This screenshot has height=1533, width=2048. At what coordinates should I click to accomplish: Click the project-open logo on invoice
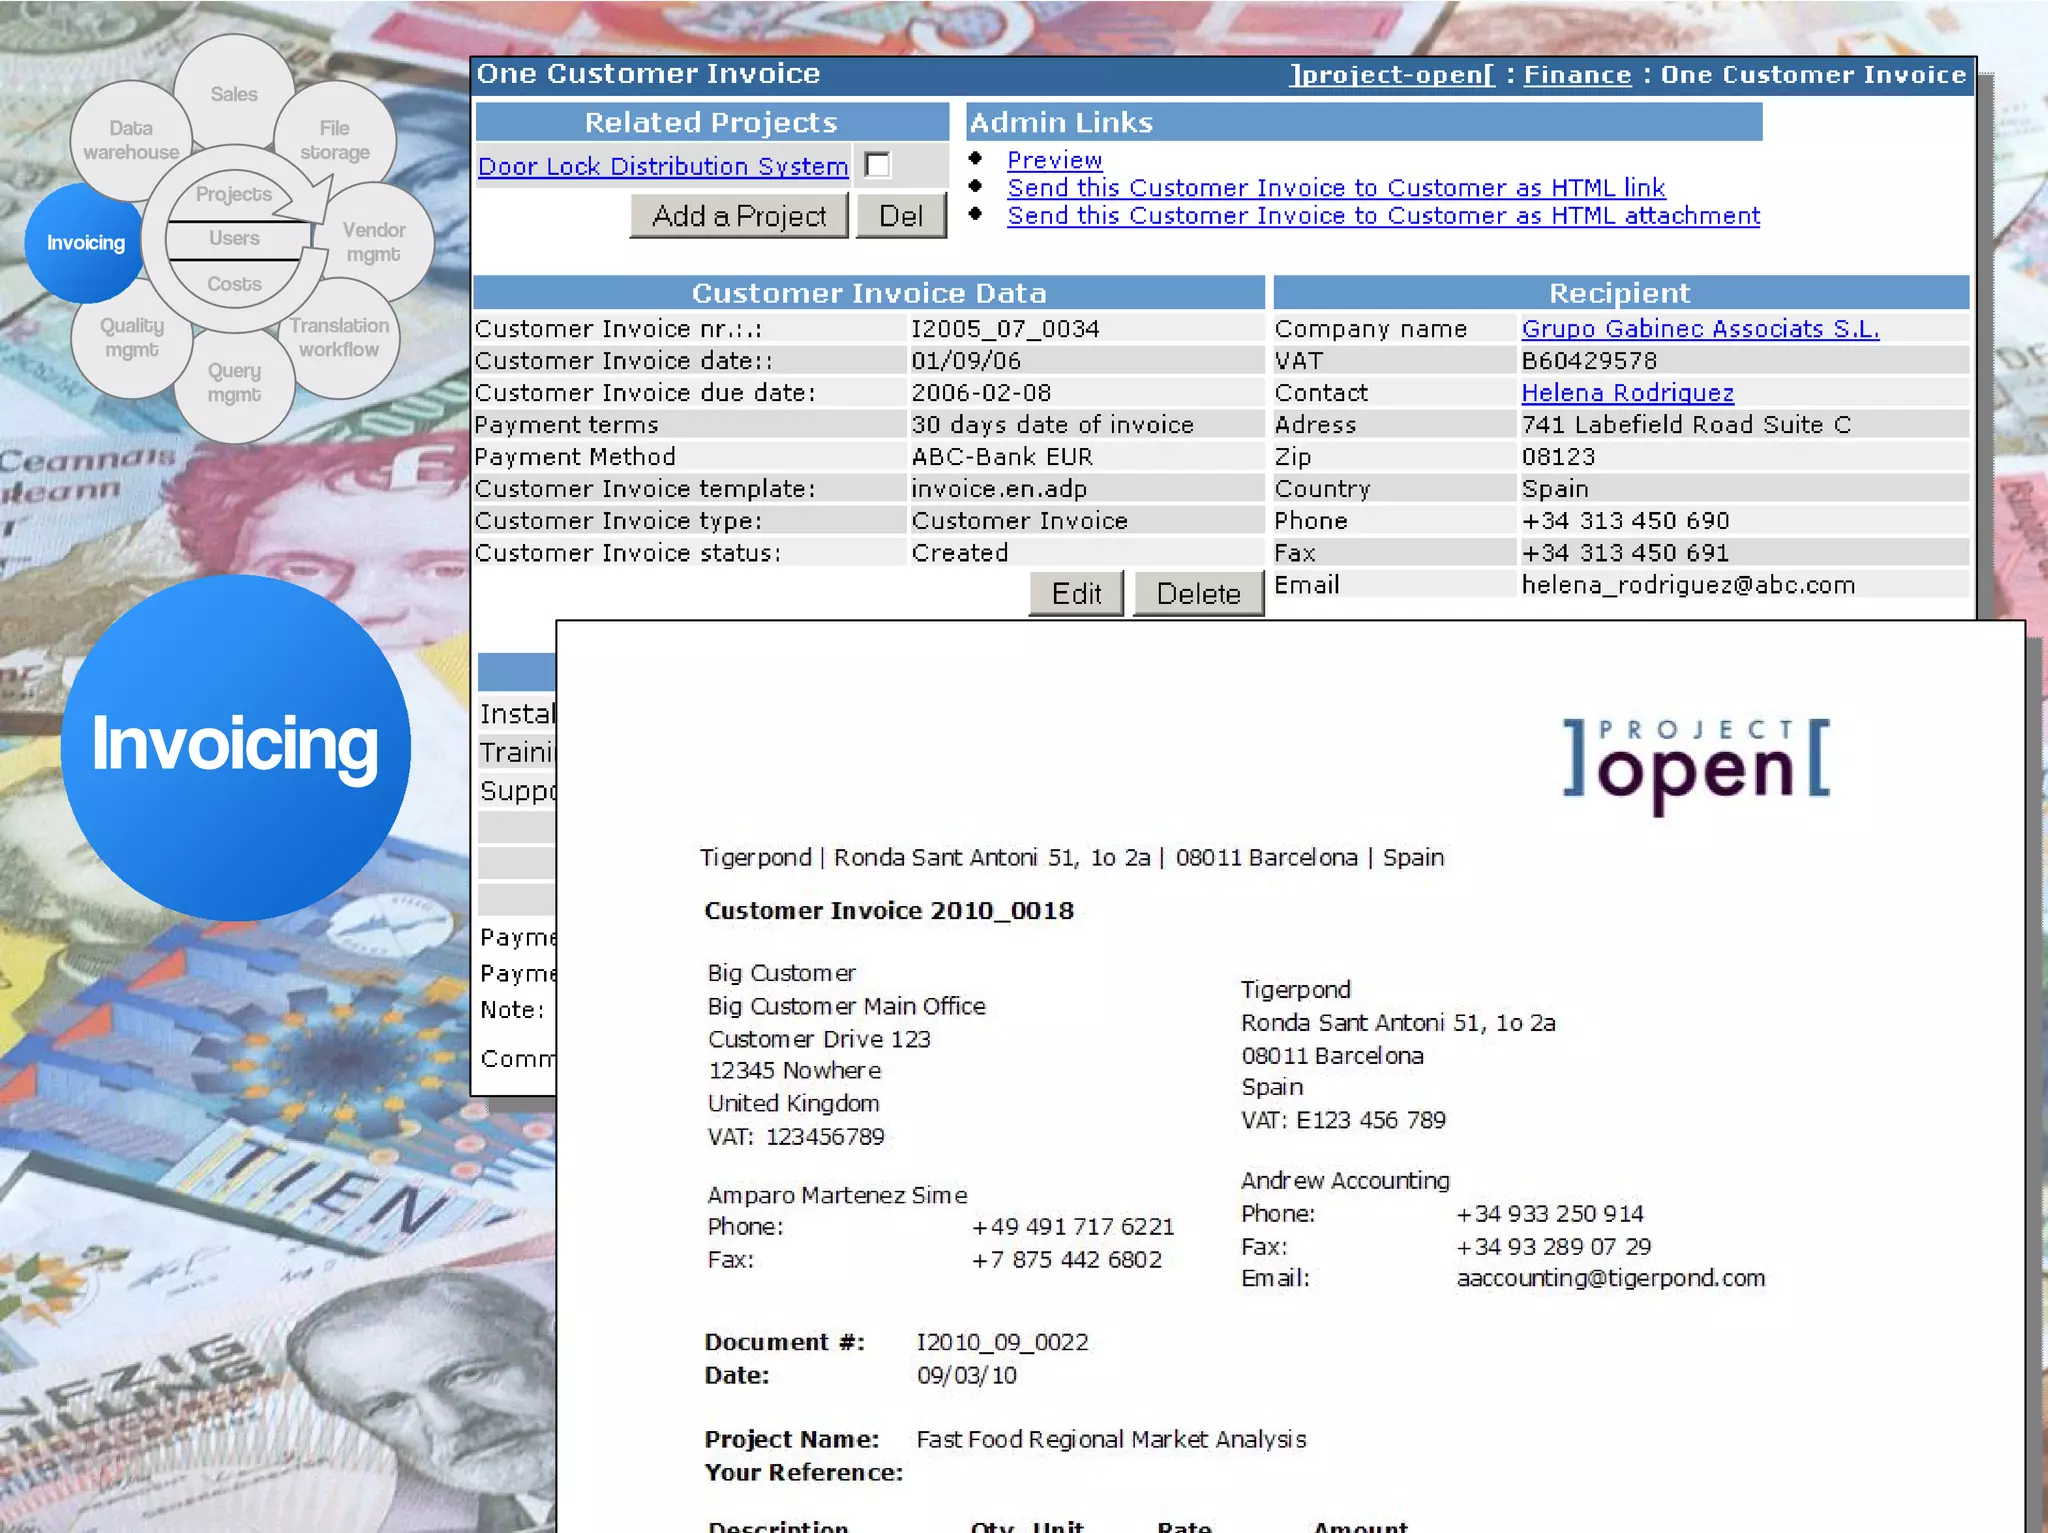coord(1696,764)
